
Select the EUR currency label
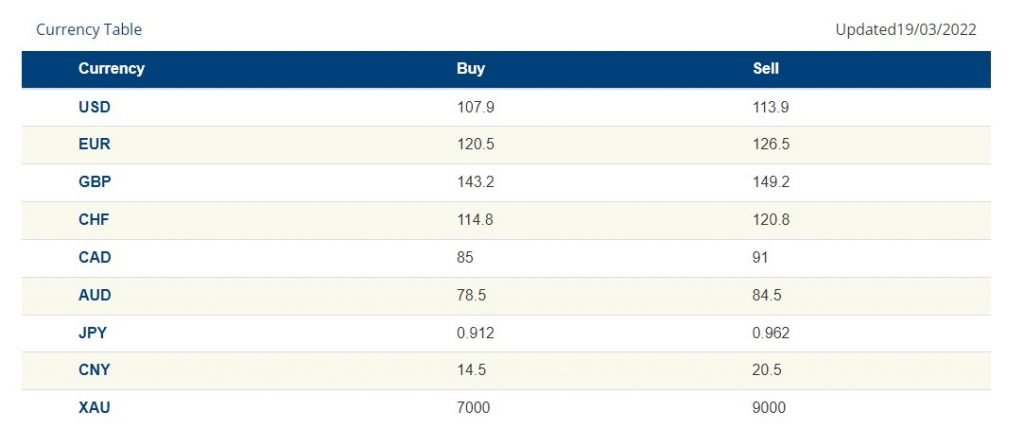click(94, 144)
